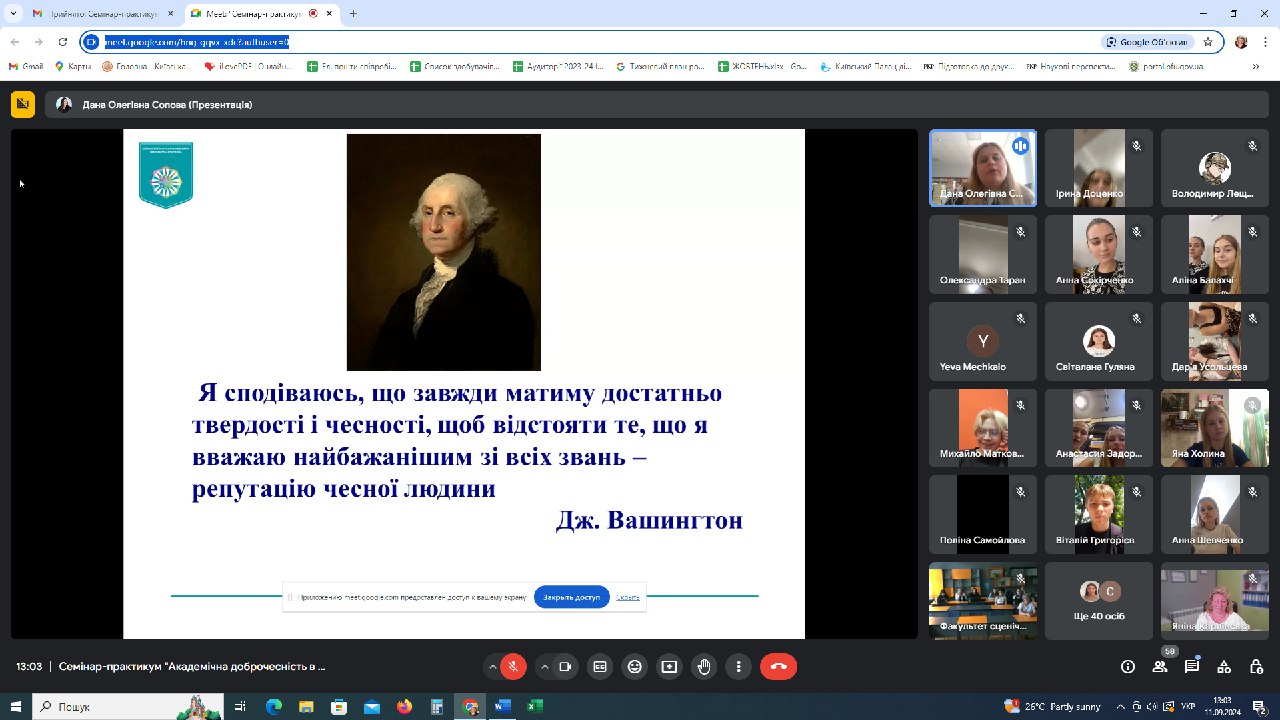Unmute the microphone in Meet
1280x720 pixels.
[x=514, y=667]
